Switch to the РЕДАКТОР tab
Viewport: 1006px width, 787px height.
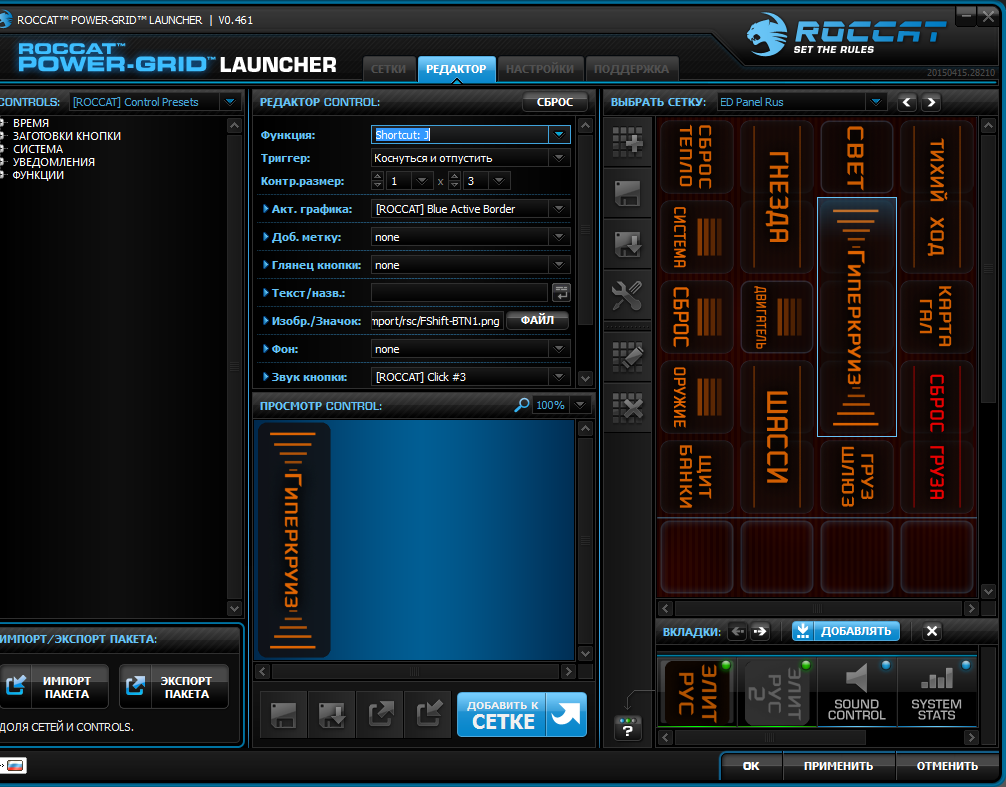click(x=456, y=69)
